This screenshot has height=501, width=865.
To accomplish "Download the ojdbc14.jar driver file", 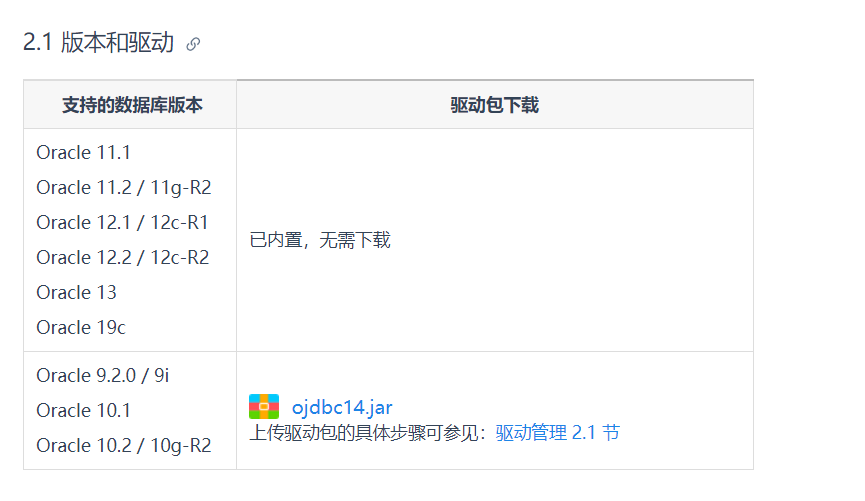I will (x=342, y=407).
